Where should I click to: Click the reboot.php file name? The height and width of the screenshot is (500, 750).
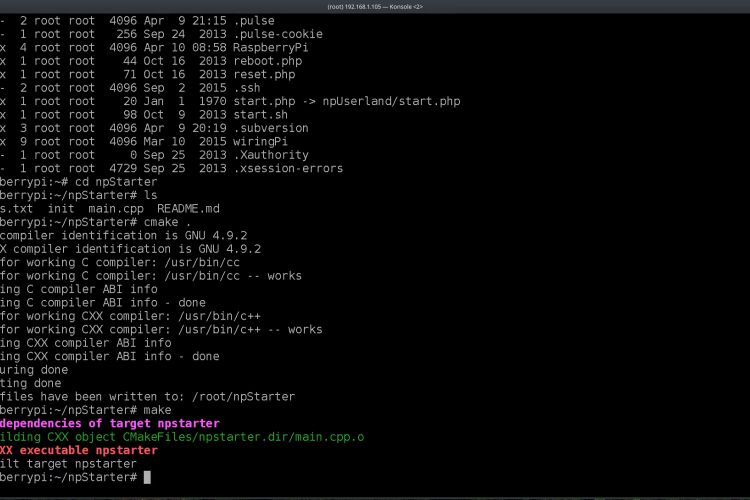tap(268, 61)
